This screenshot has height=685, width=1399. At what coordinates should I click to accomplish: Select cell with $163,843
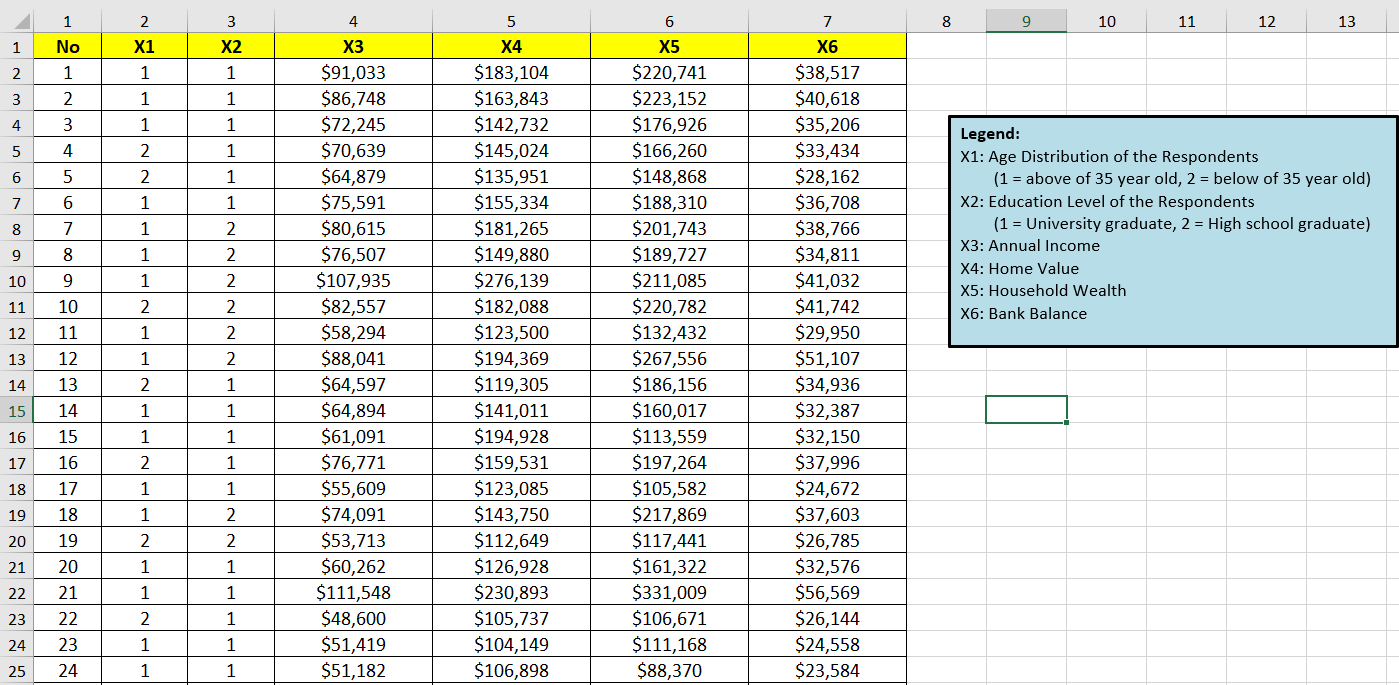point(511,98)
